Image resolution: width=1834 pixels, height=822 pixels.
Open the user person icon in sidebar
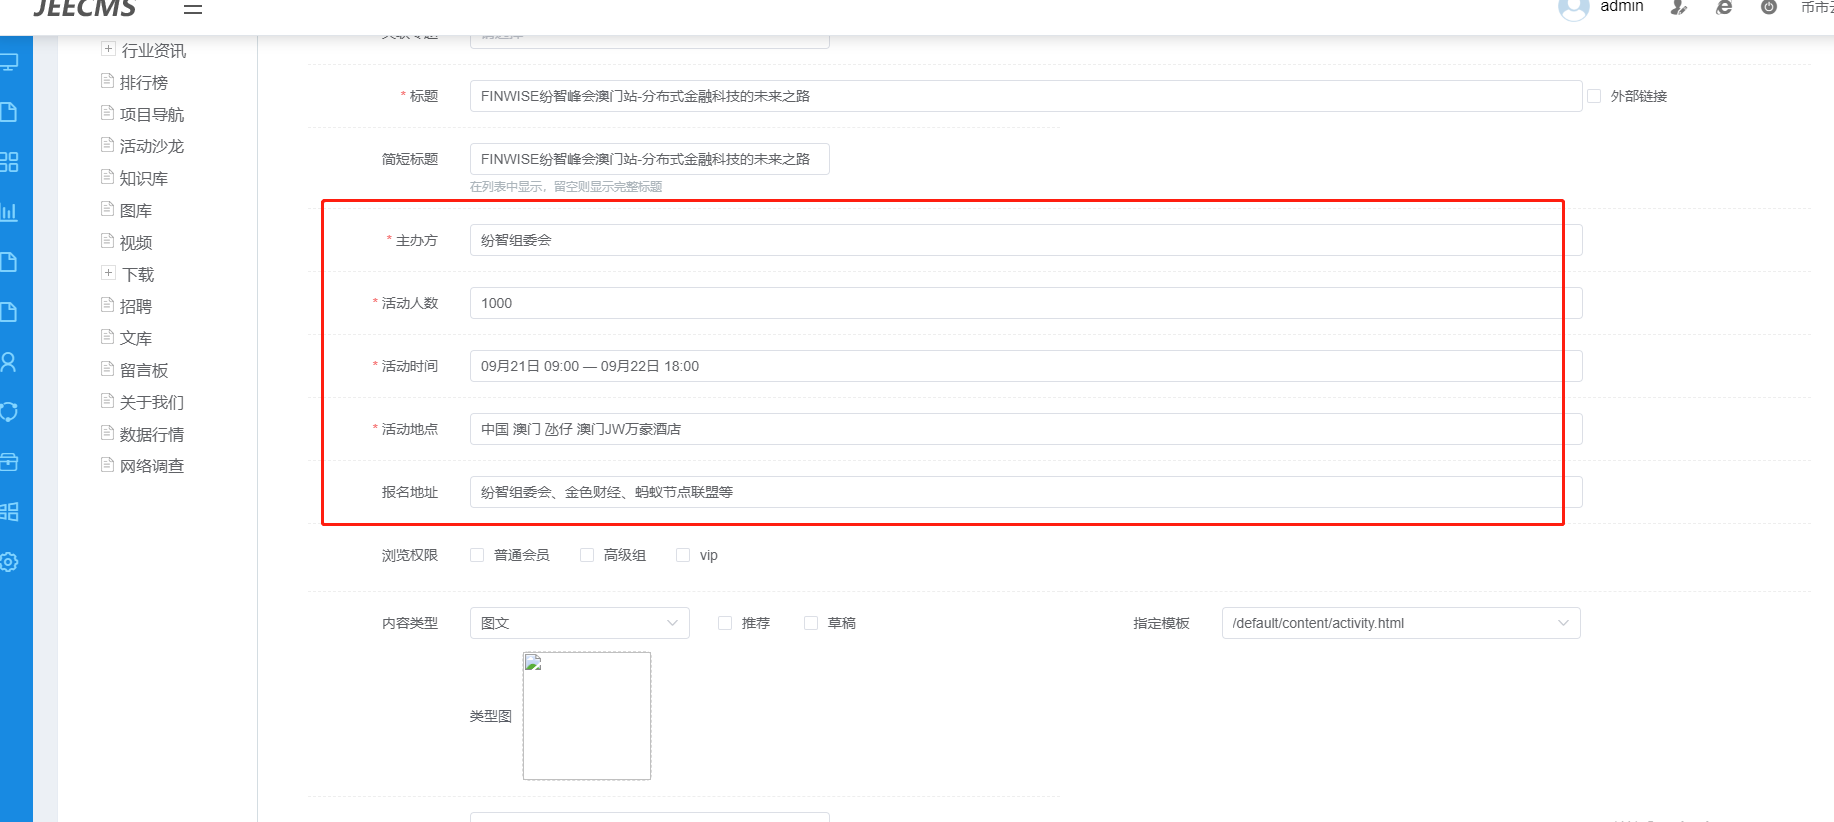click(9, 362)
